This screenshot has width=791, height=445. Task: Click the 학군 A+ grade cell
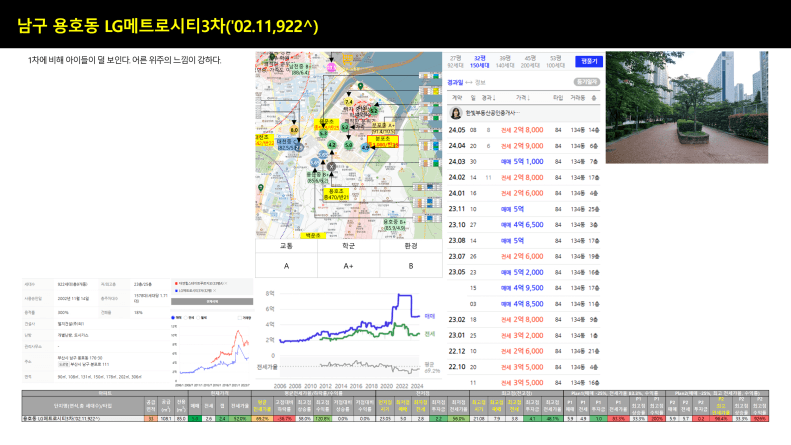pyautogui.click(x=349, y=265)
